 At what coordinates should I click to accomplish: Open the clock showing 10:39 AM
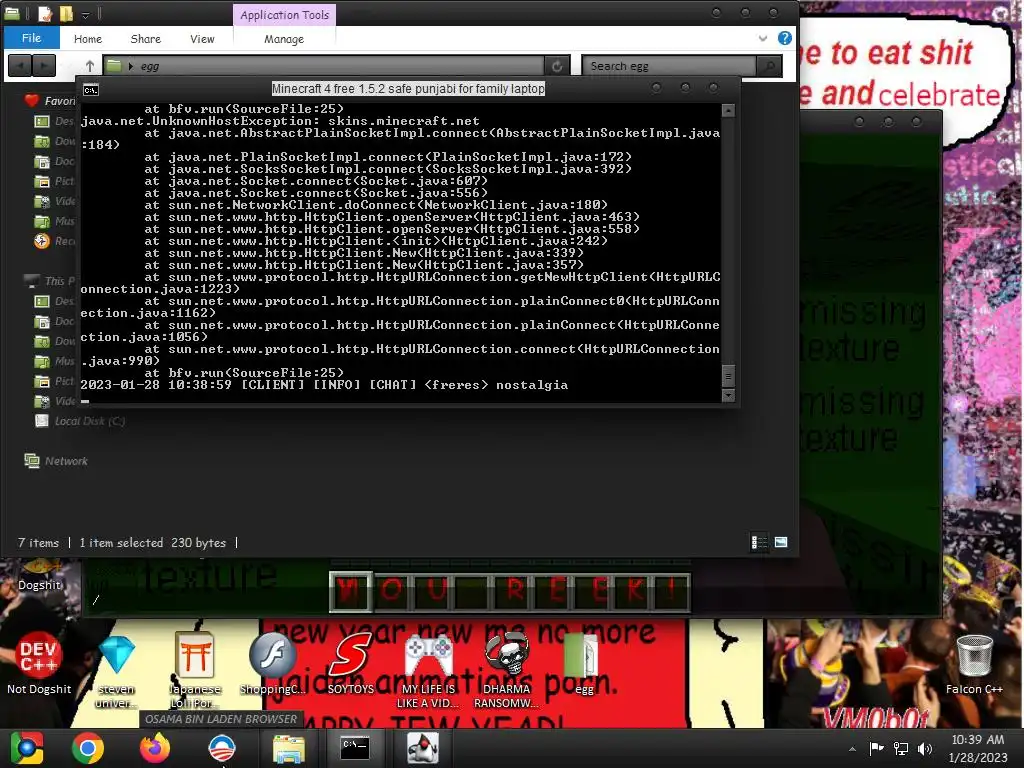coord(978,748)
